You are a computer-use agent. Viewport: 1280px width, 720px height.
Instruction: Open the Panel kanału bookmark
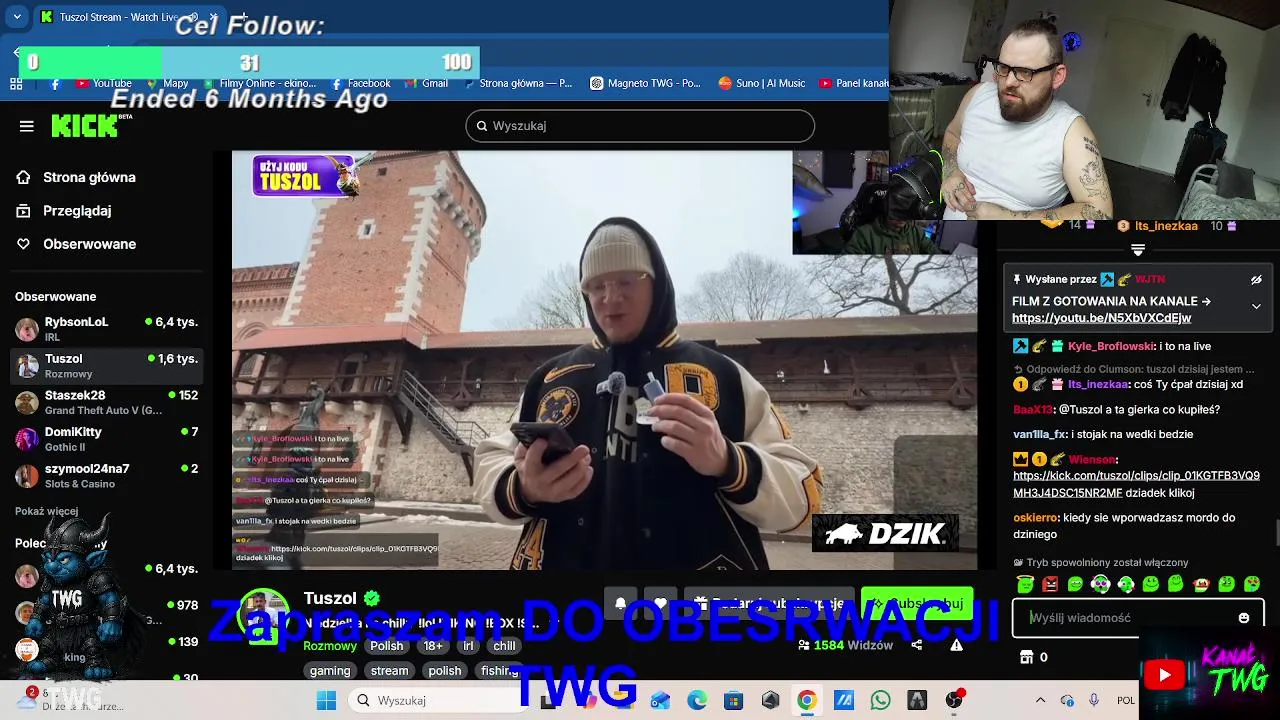click(853, 83)
